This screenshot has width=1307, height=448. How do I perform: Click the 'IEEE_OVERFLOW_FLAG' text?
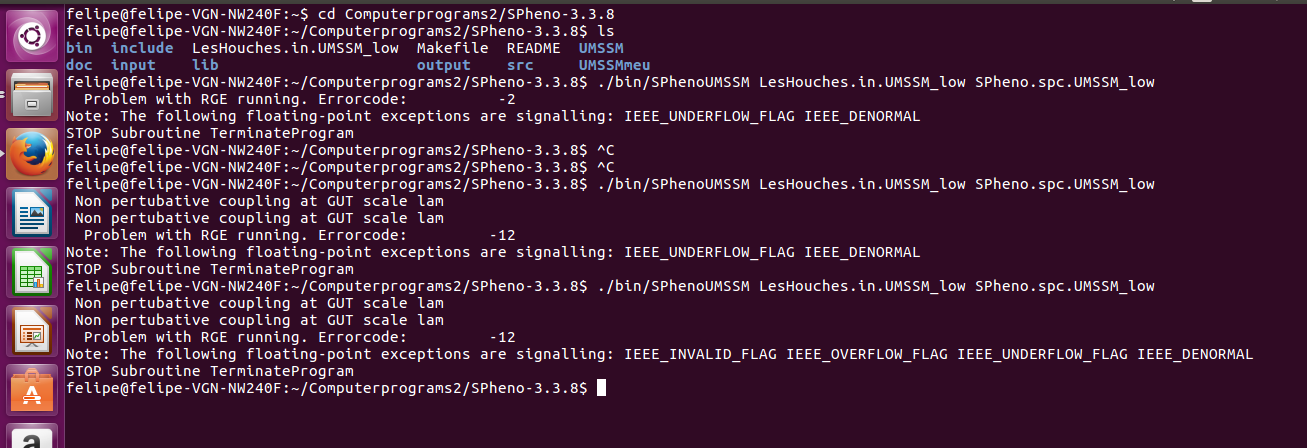pyautogui.click(x=866, y=354)
